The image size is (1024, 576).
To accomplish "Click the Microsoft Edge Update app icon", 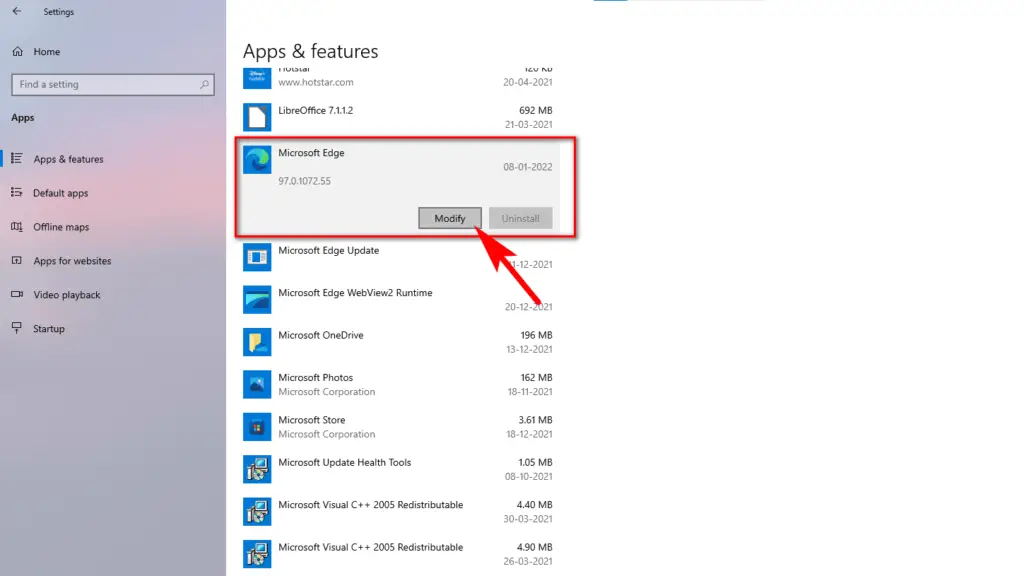I will click(257, 257).
